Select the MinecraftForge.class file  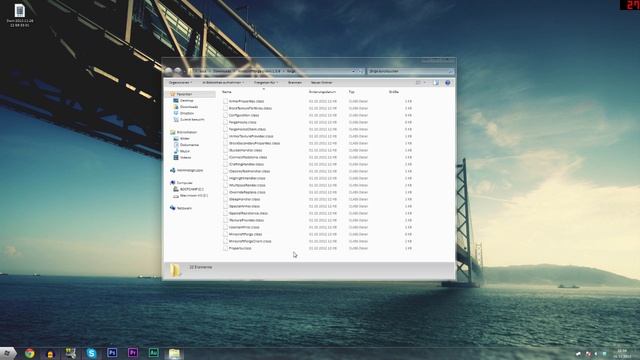pos(245,234)
